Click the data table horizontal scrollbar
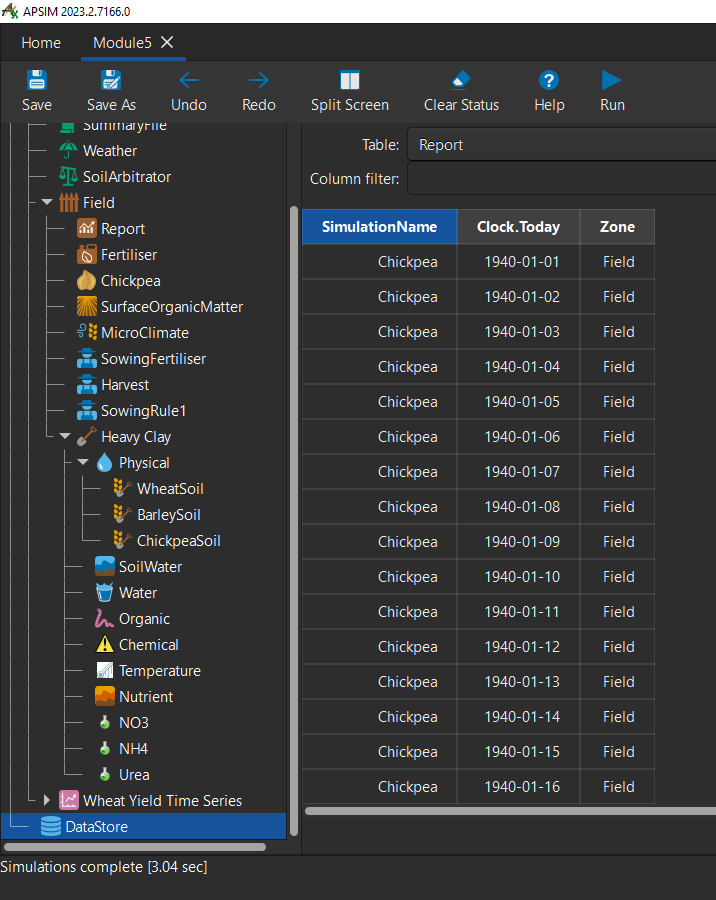This screenshot has height=900, width=716. pos(510,811)
